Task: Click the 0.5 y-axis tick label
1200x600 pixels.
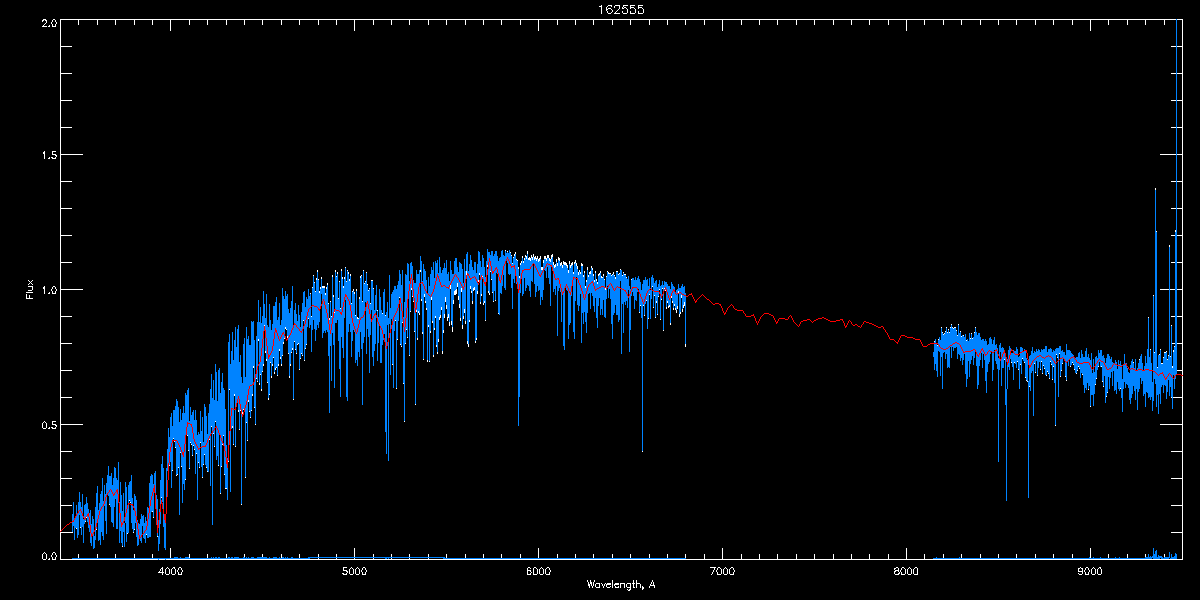Action: pos(47,423)
